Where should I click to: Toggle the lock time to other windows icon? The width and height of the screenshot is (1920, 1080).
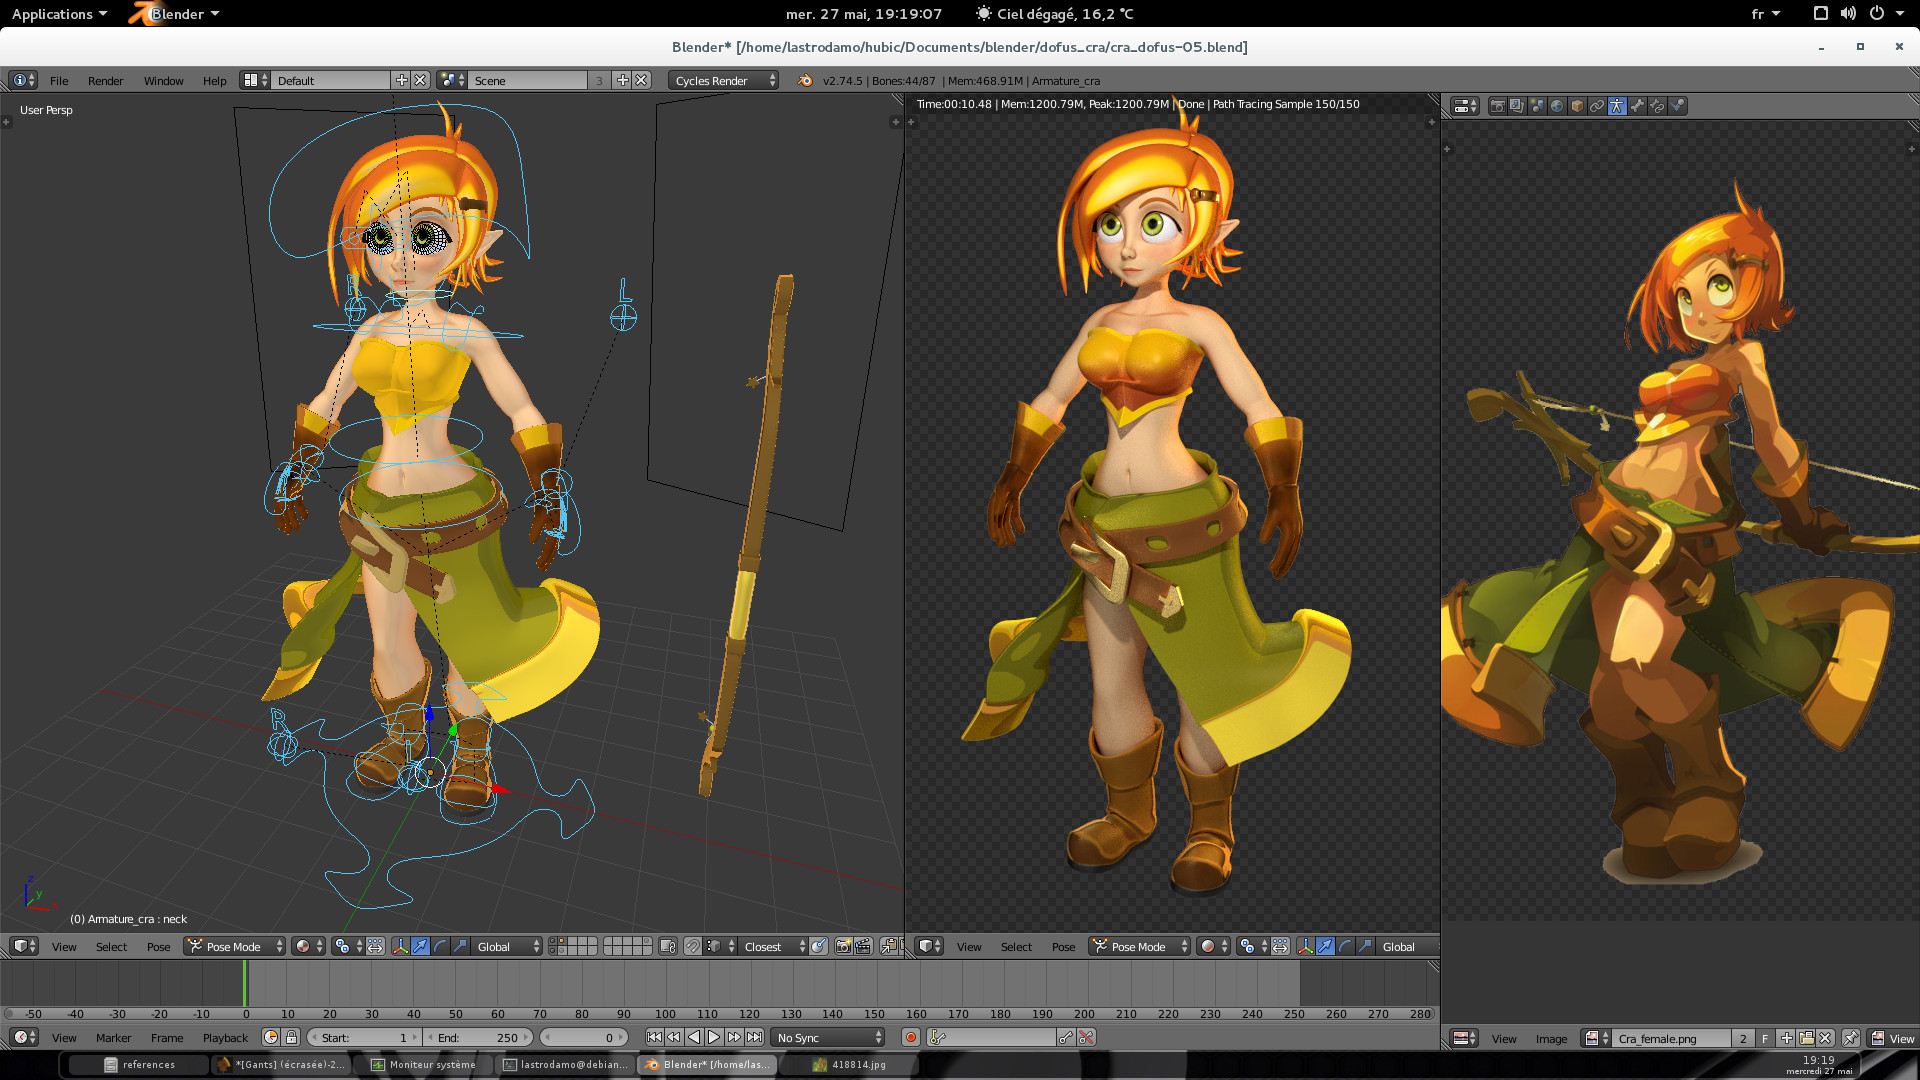[x=291, y=1037]
